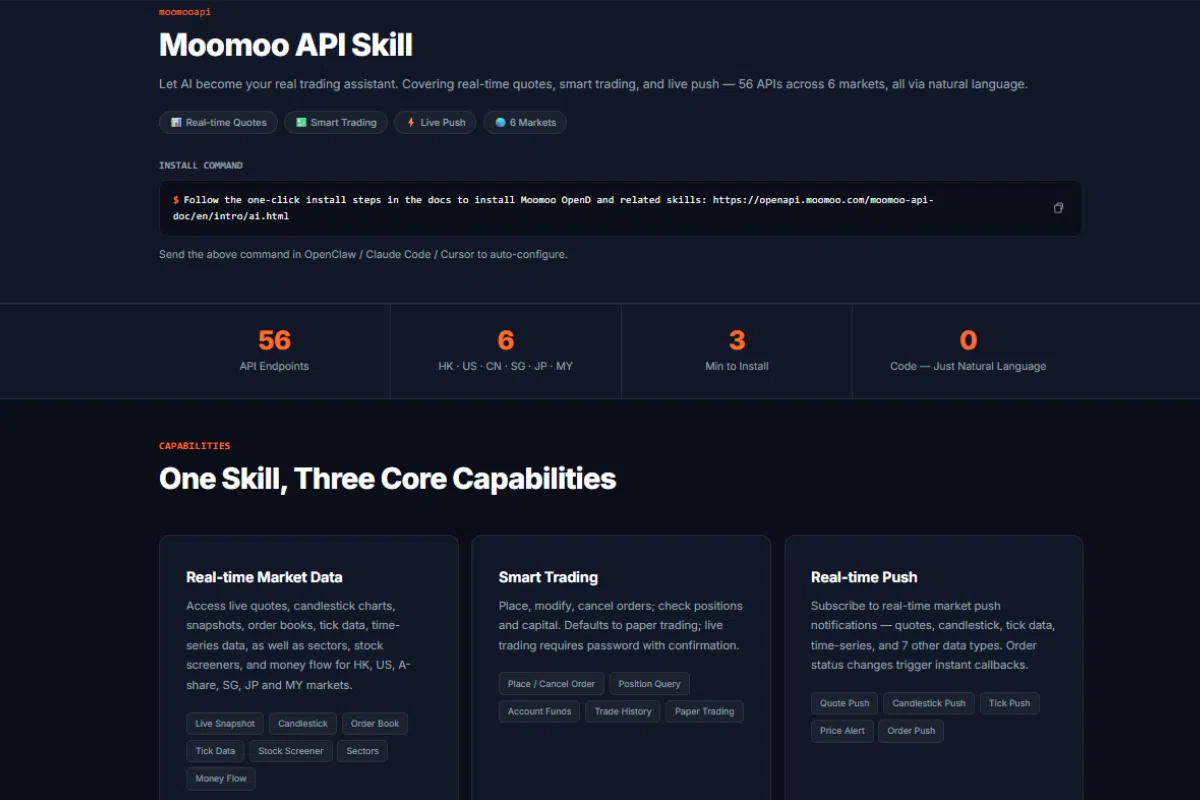Click One Skill, Three Core Capabilities heading
This screenshot has width=1200, height=800.
(x=387, y=479)
